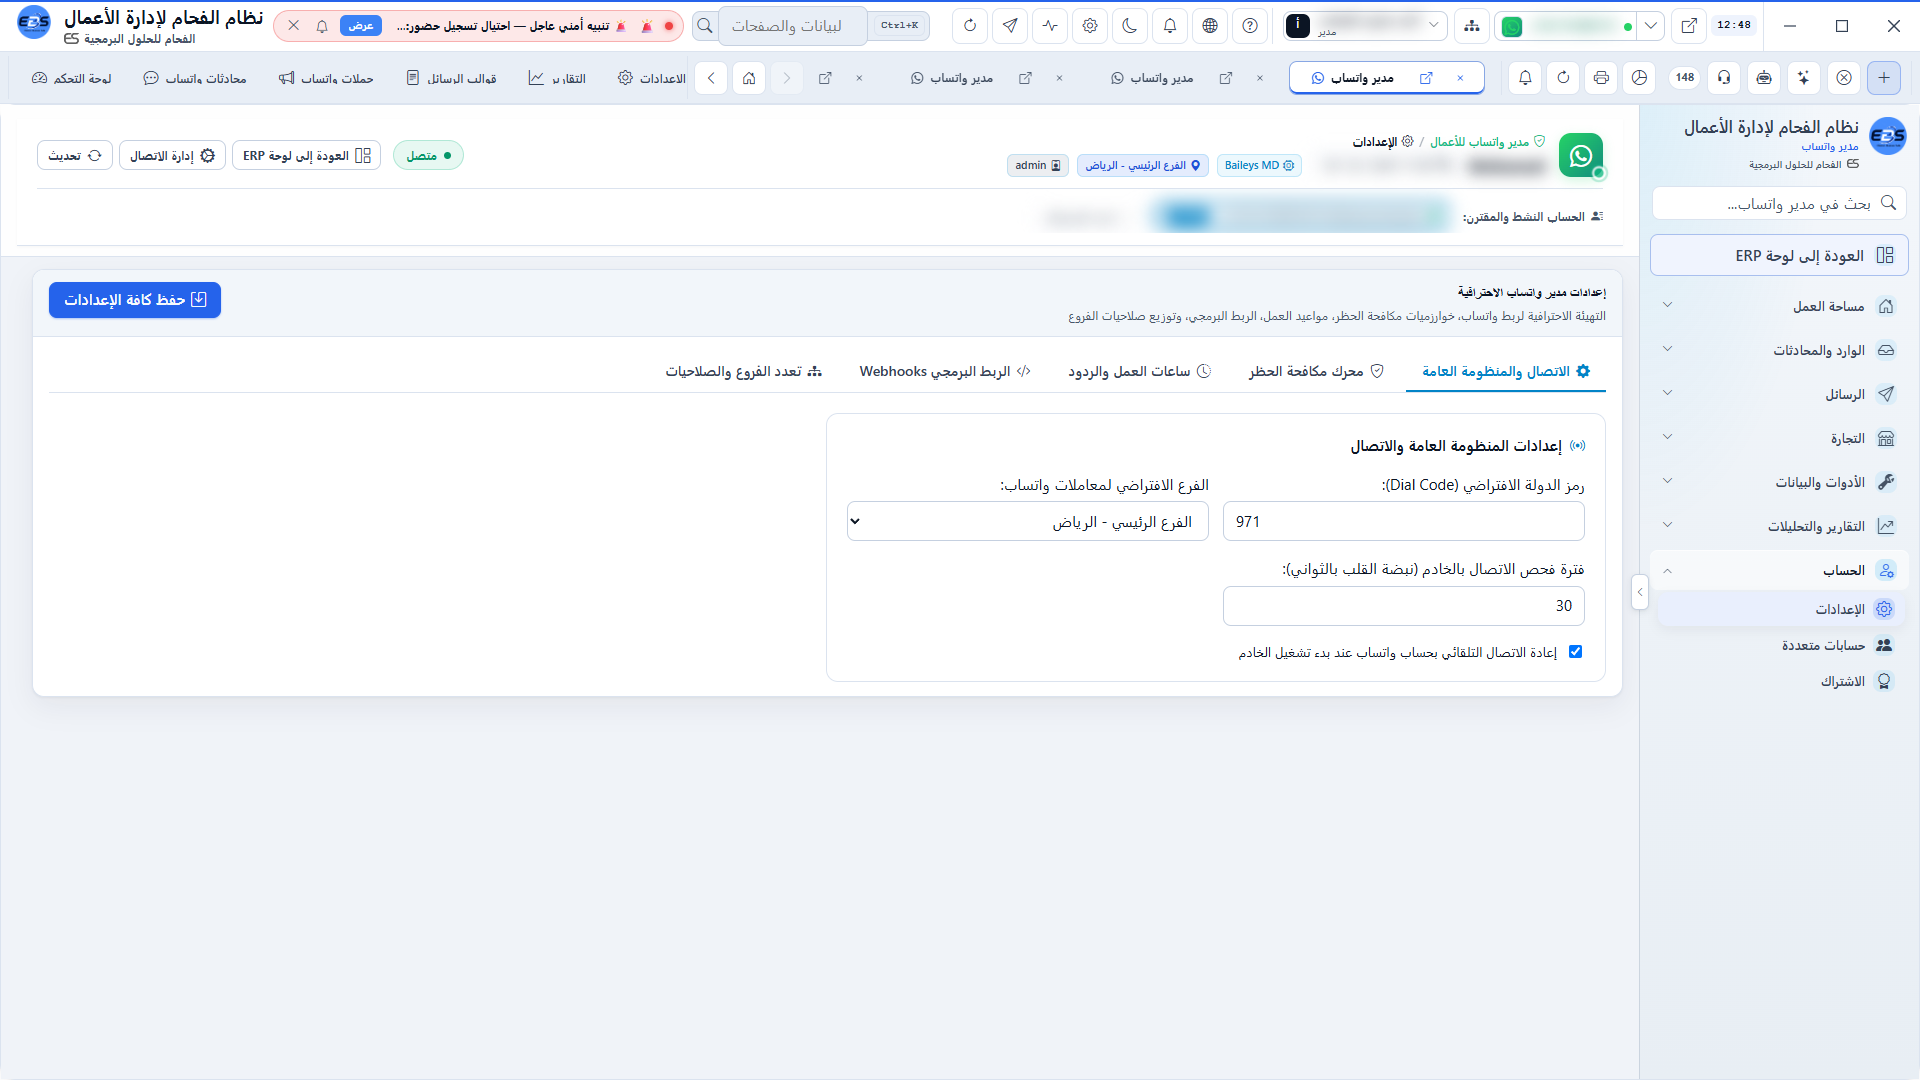The image size is (1920, 1080).
Task: Click the reload icon in the title bar
Action: 970,26
